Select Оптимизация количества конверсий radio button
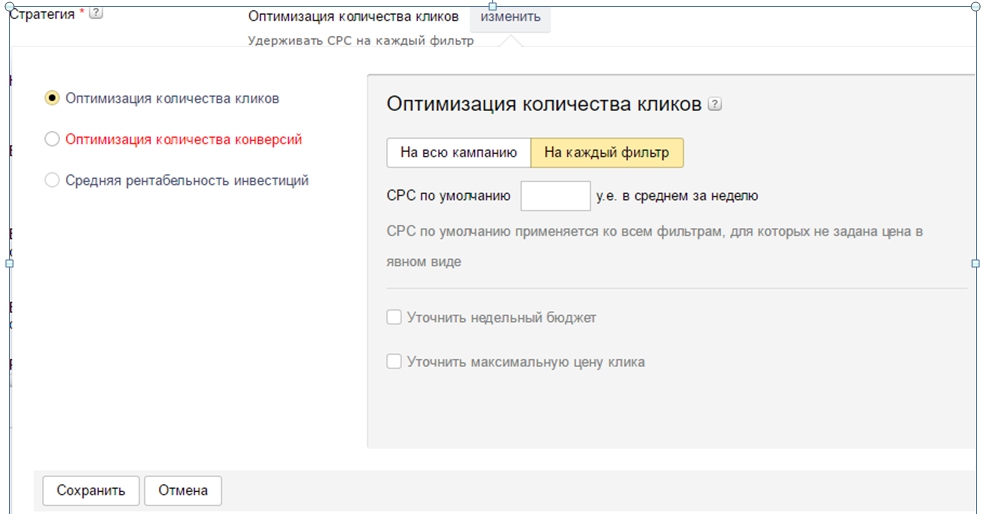 pos(53,140)
